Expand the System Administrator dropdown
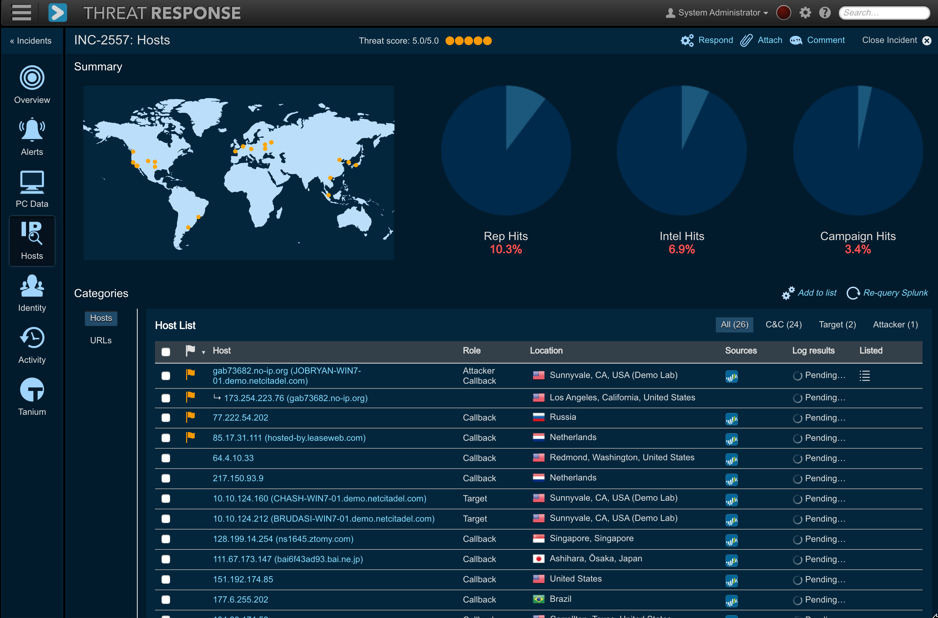 (717, 13)
